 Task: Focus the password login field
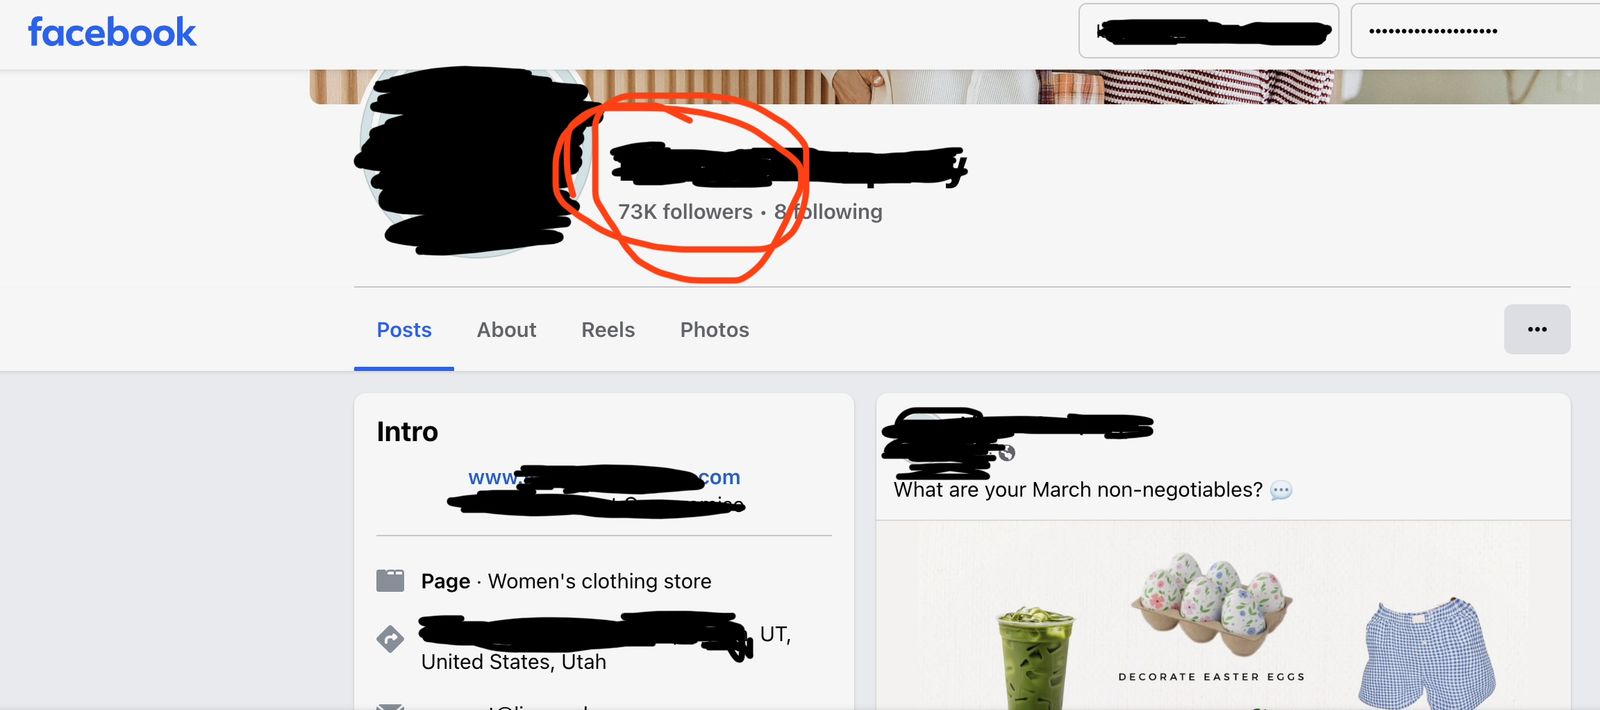tap(1475, 31)
